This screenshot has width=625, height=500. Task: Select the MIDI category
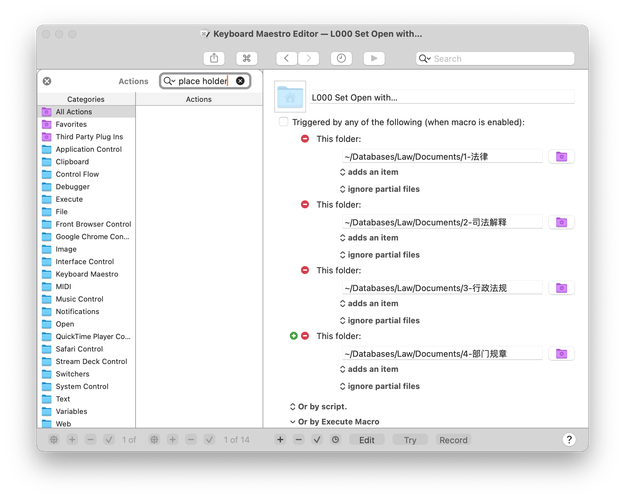click(x=86, y=287)
